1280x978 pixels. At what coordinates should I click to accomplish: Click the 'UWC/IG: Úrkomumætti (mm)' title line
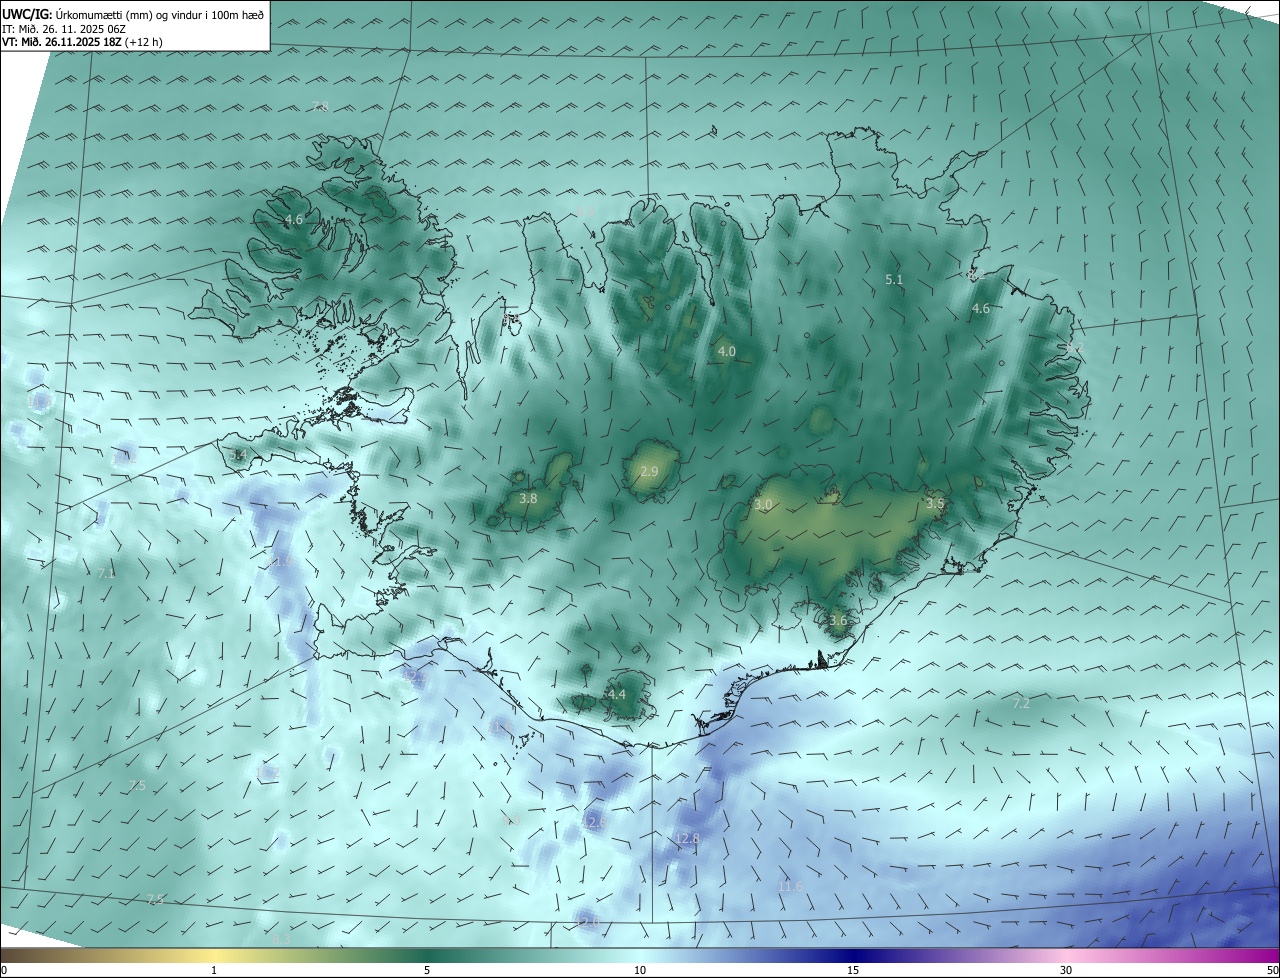coord(132,14)
